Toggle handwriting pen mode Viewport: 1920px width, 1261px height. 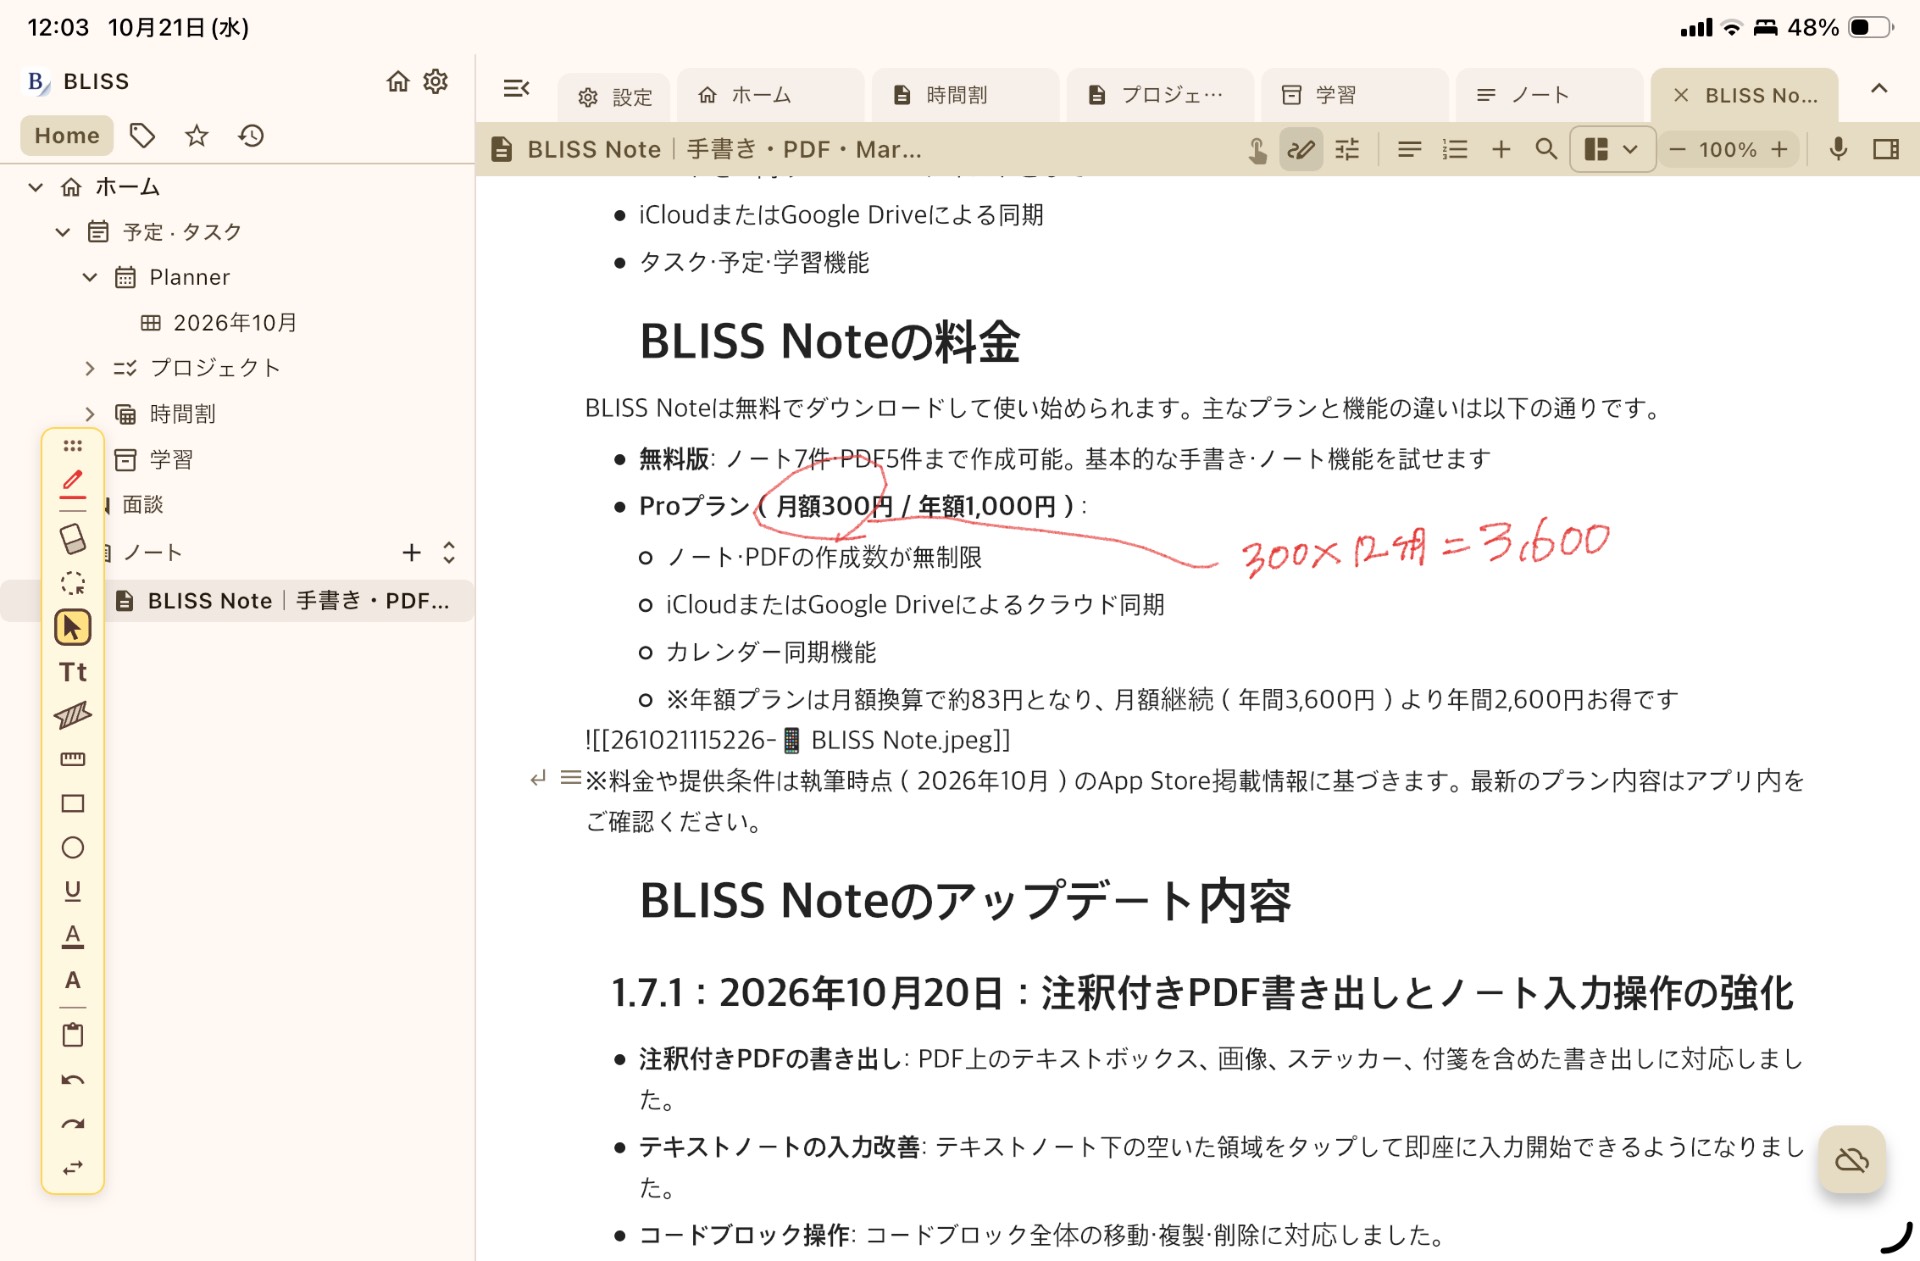point(1301,150)
